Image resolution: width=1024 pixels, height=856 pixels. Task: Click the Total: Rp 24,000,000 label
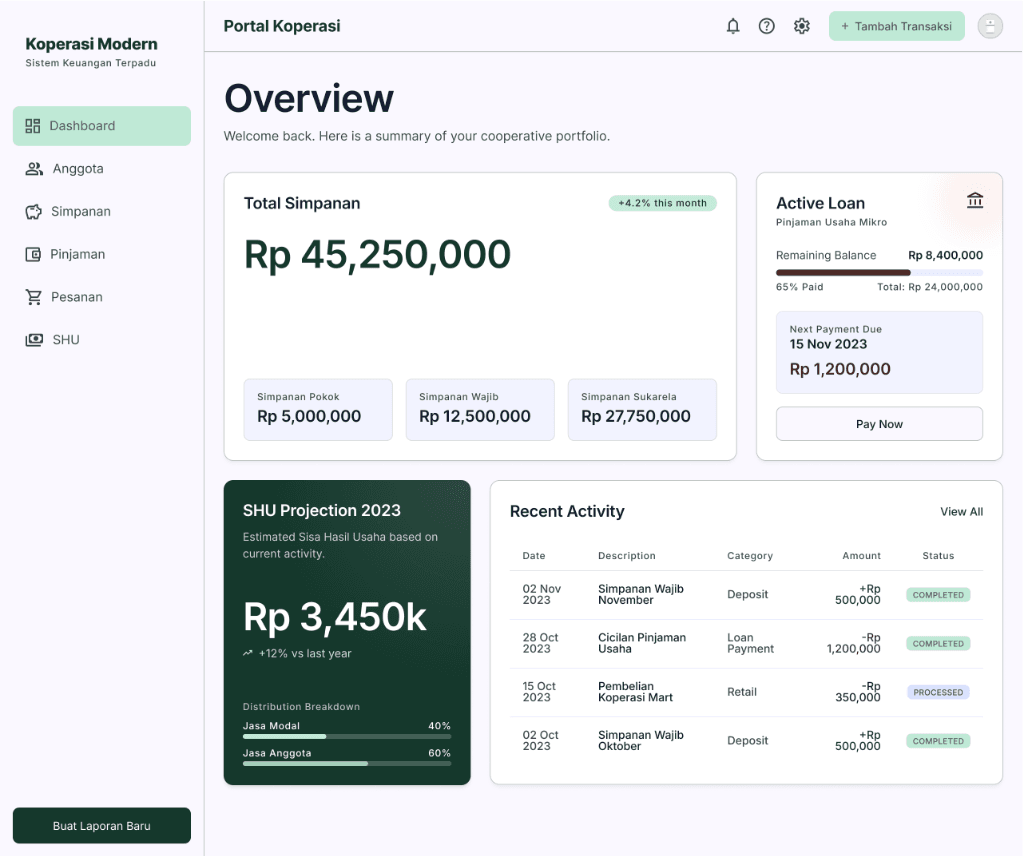pyautogui.click(x=929, y=287)
